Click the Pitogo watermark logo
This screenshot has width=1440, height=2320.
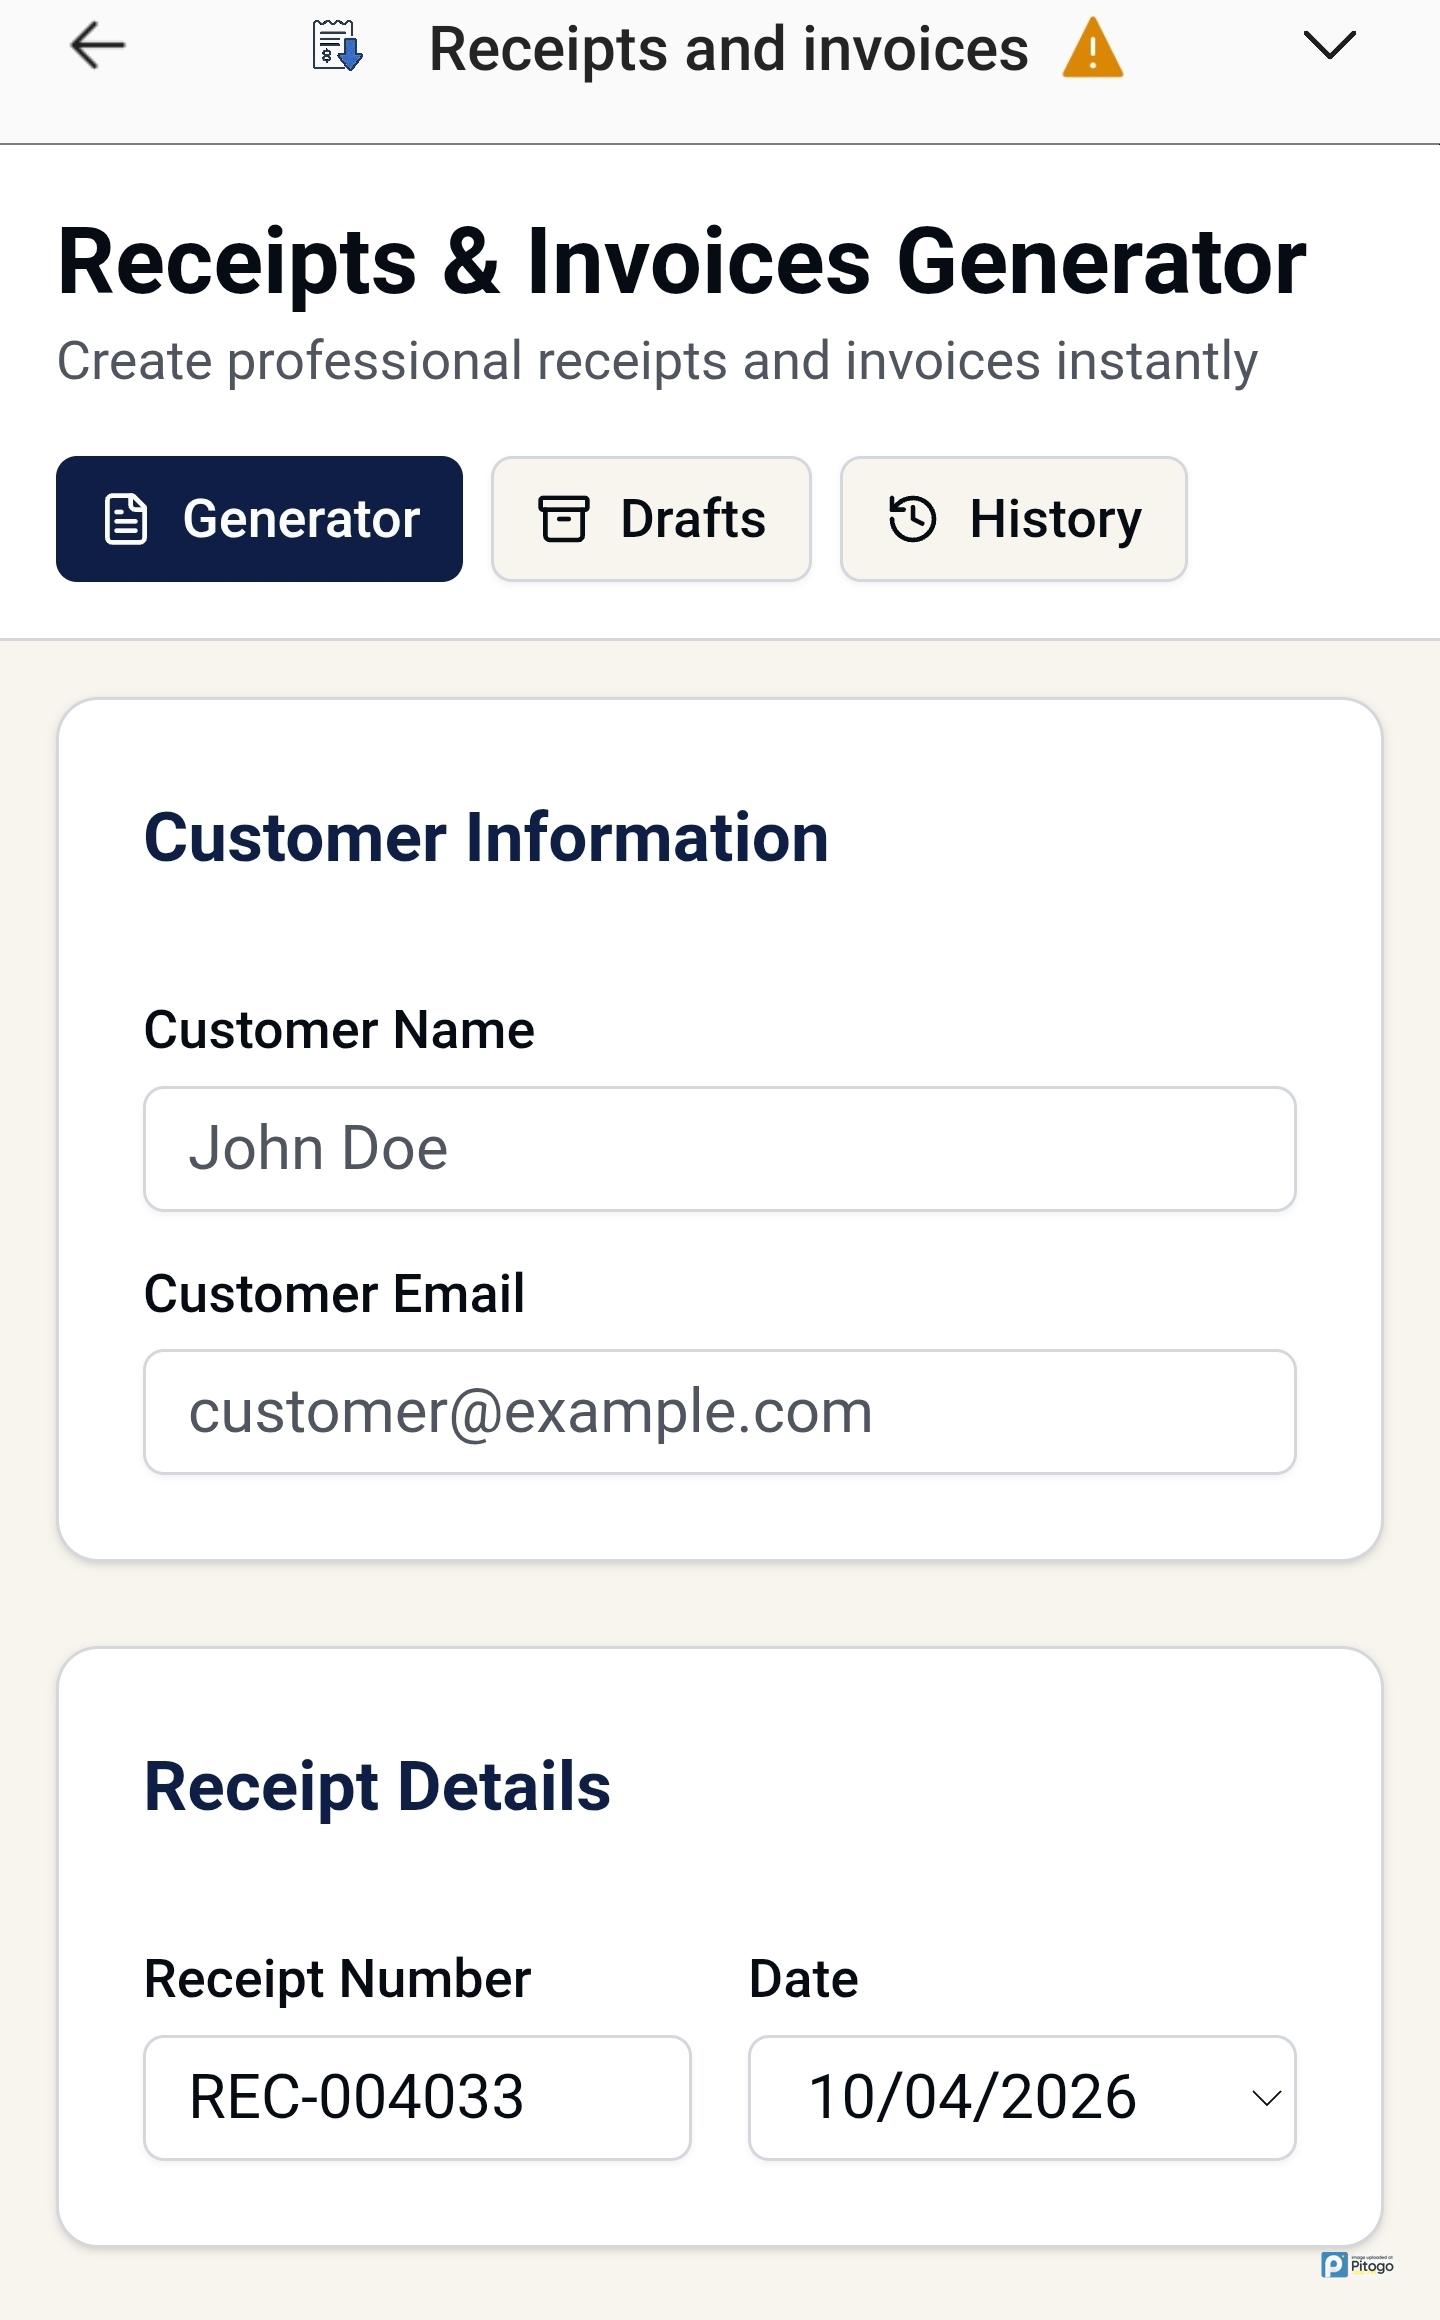(x=1356, y=2265)
